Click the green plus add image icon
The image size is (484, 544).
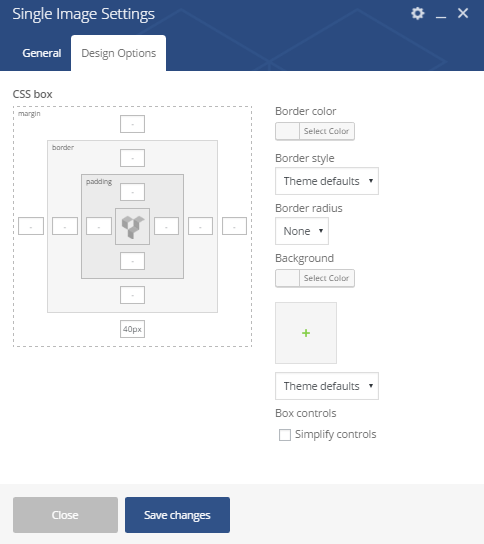[306, 333]
